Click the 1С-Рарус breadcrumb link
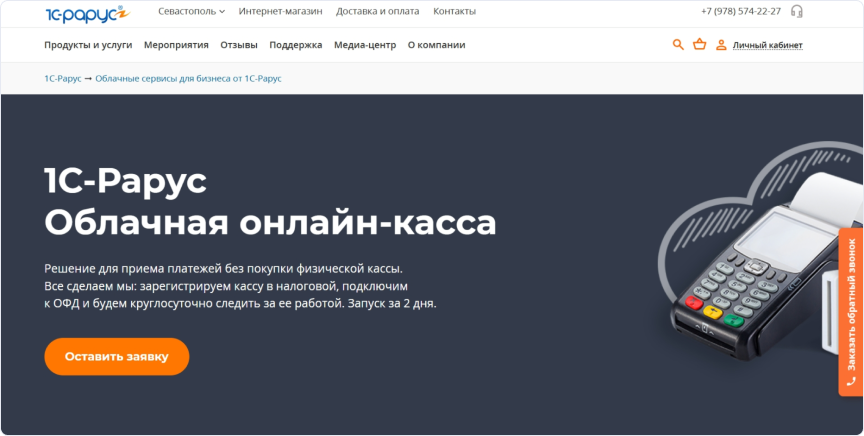The width and height of the screenshot is (864, 436). [x=62, y=78]
